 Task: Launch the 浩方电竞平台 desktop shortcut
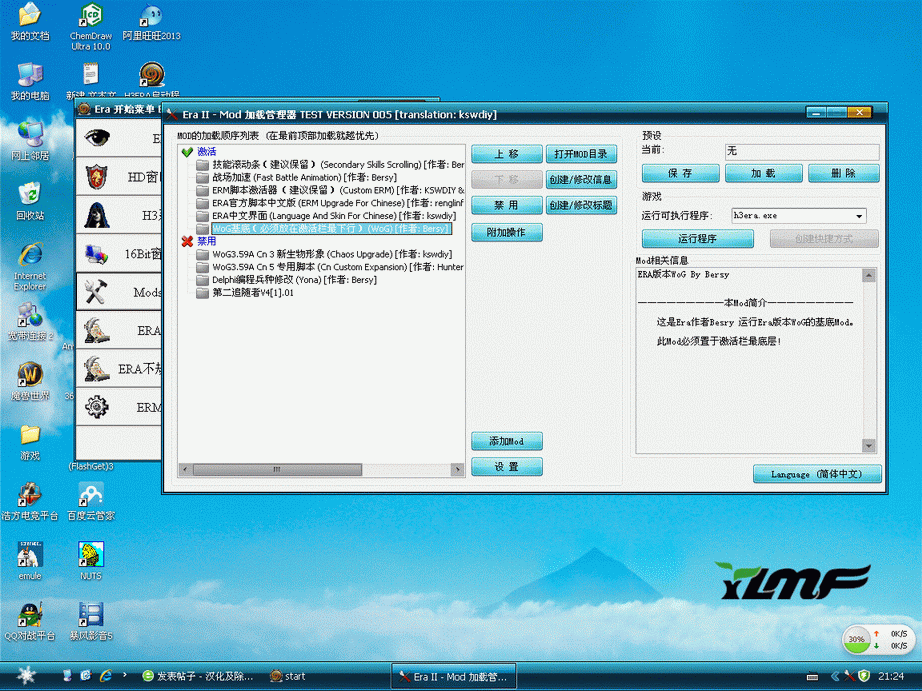(30, 502)
